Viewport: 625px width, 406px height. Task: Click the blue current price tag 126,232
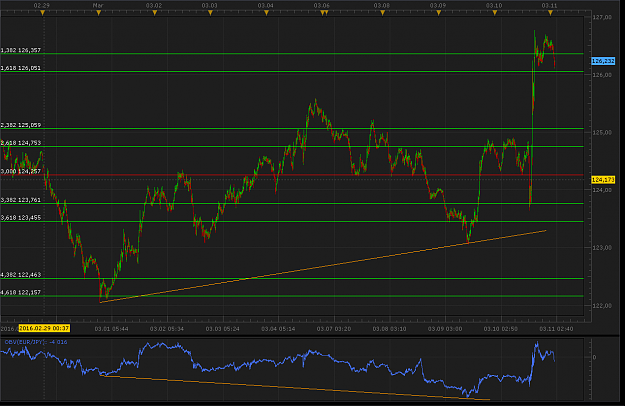point(603,61)
